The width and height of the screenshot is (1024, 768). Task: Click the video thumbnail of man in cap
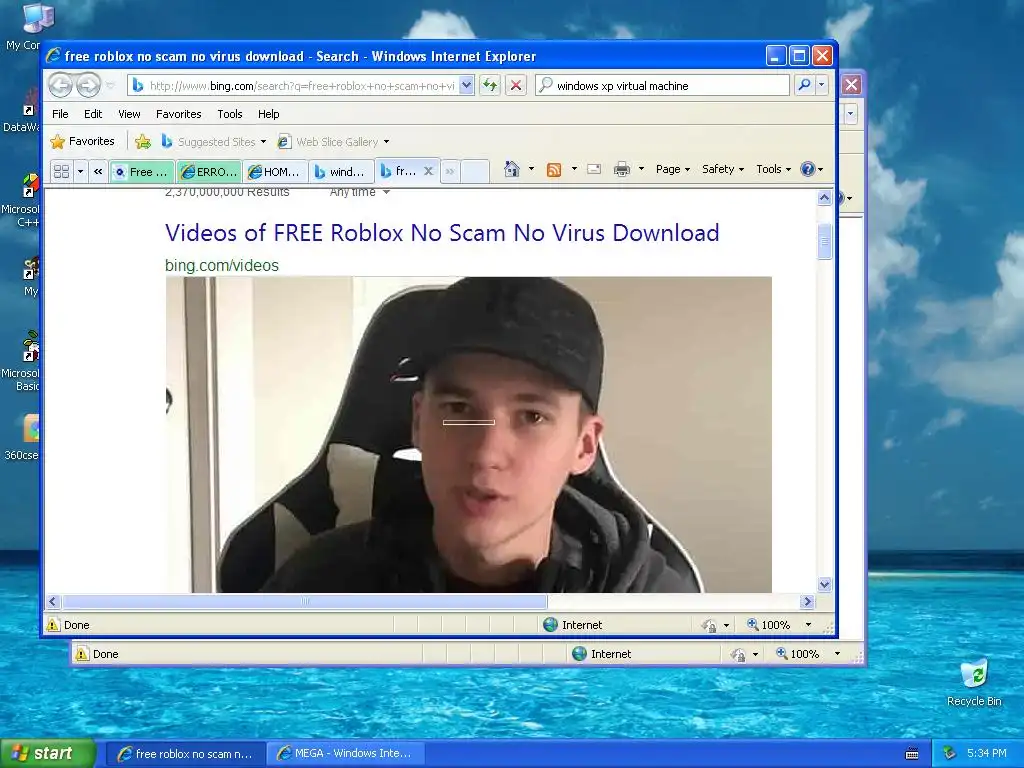(x=468, y=434)
